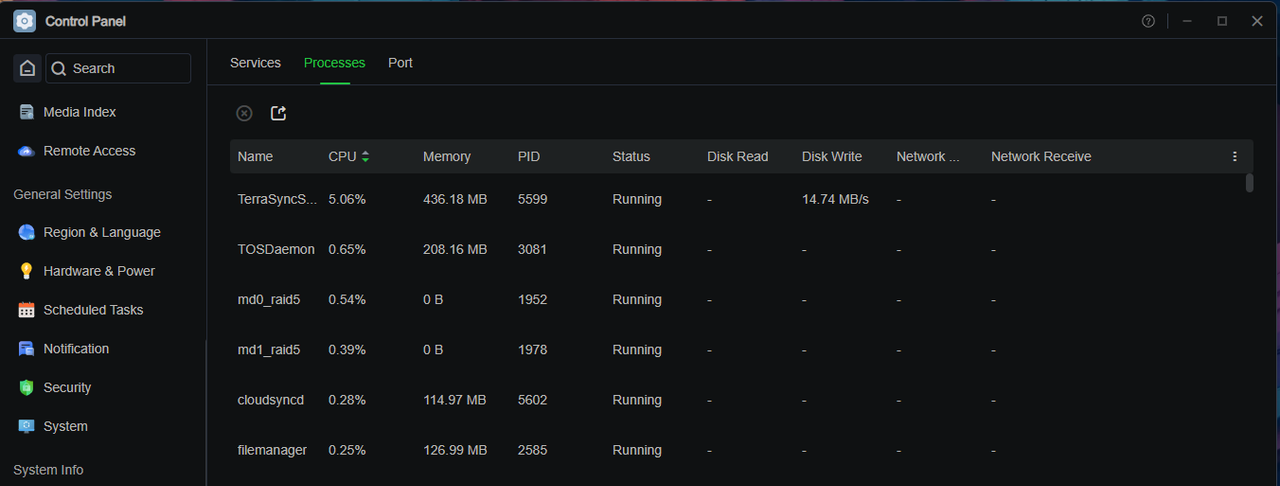Click the Security shield icon
The height and width of the screenshot is (486, 1280).
(x=27, y=388)
